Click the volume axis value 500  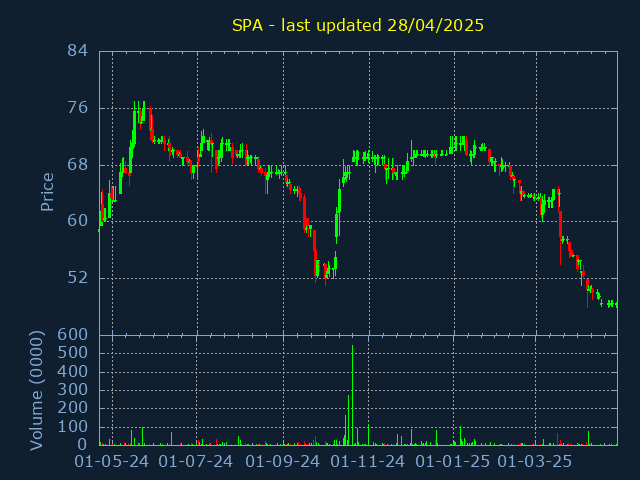73,353
